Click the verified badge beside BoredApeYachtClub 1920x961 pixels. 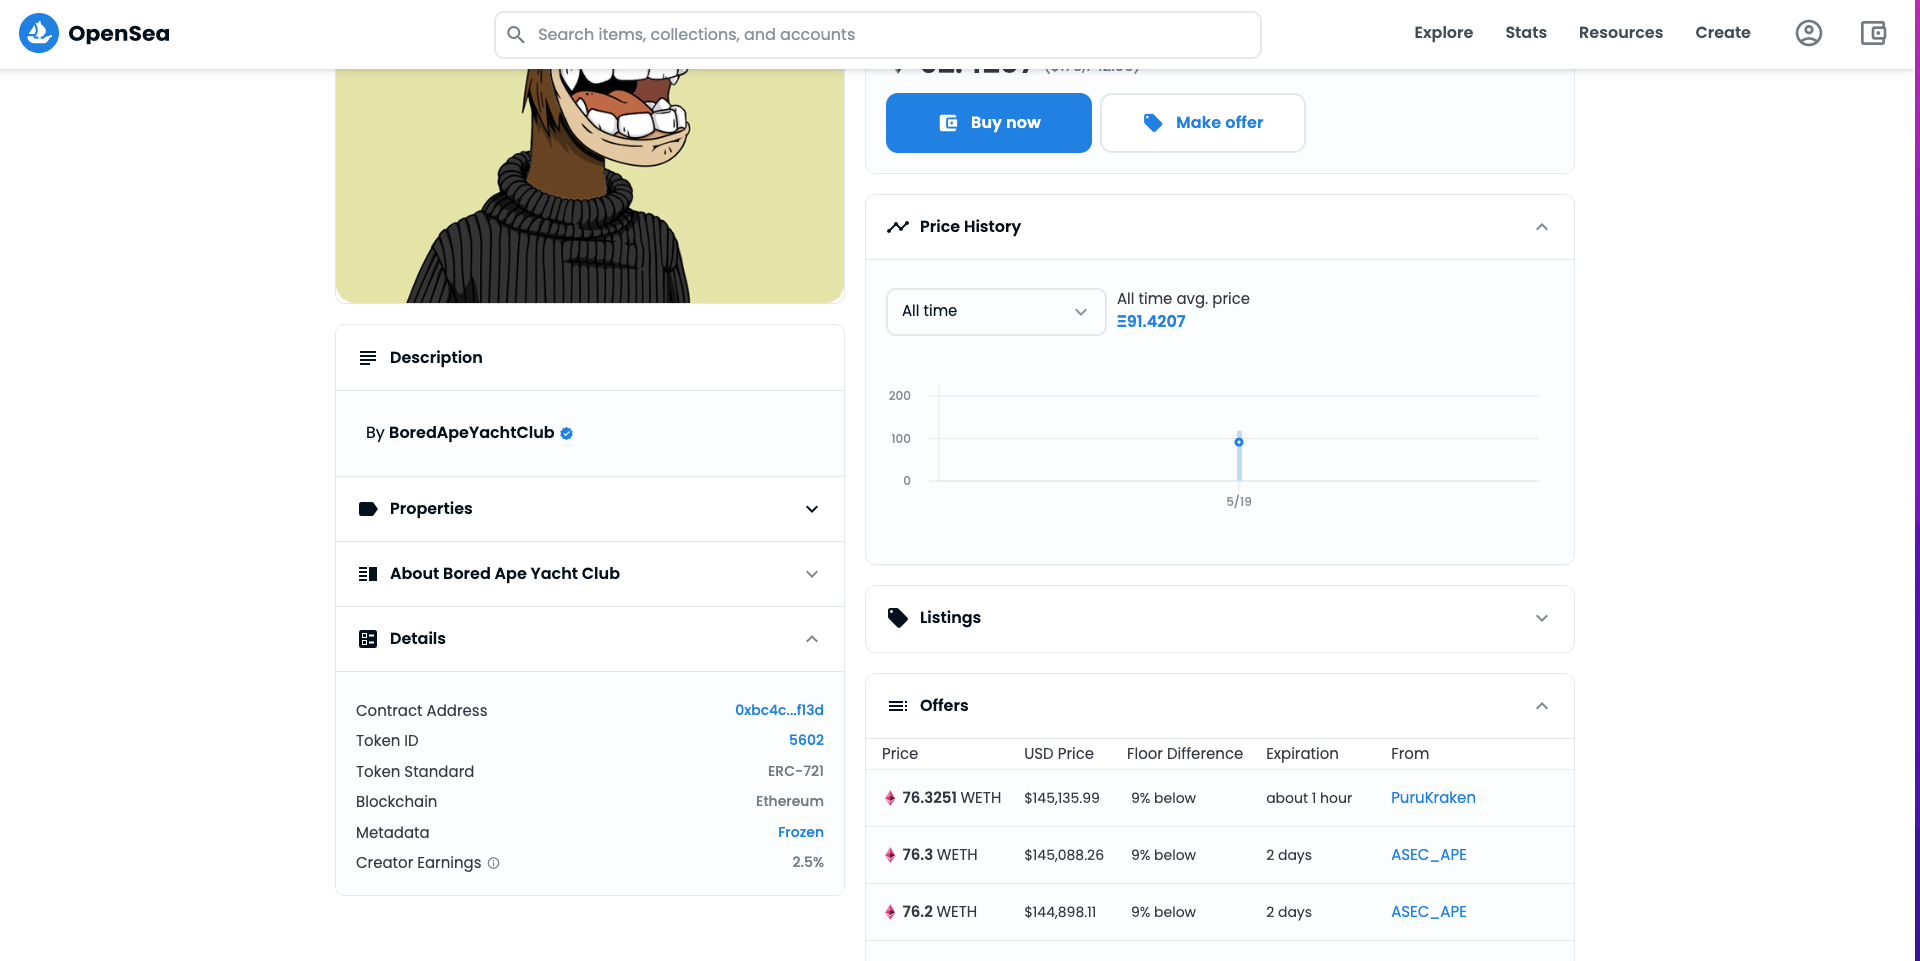[x=566, y=433]
